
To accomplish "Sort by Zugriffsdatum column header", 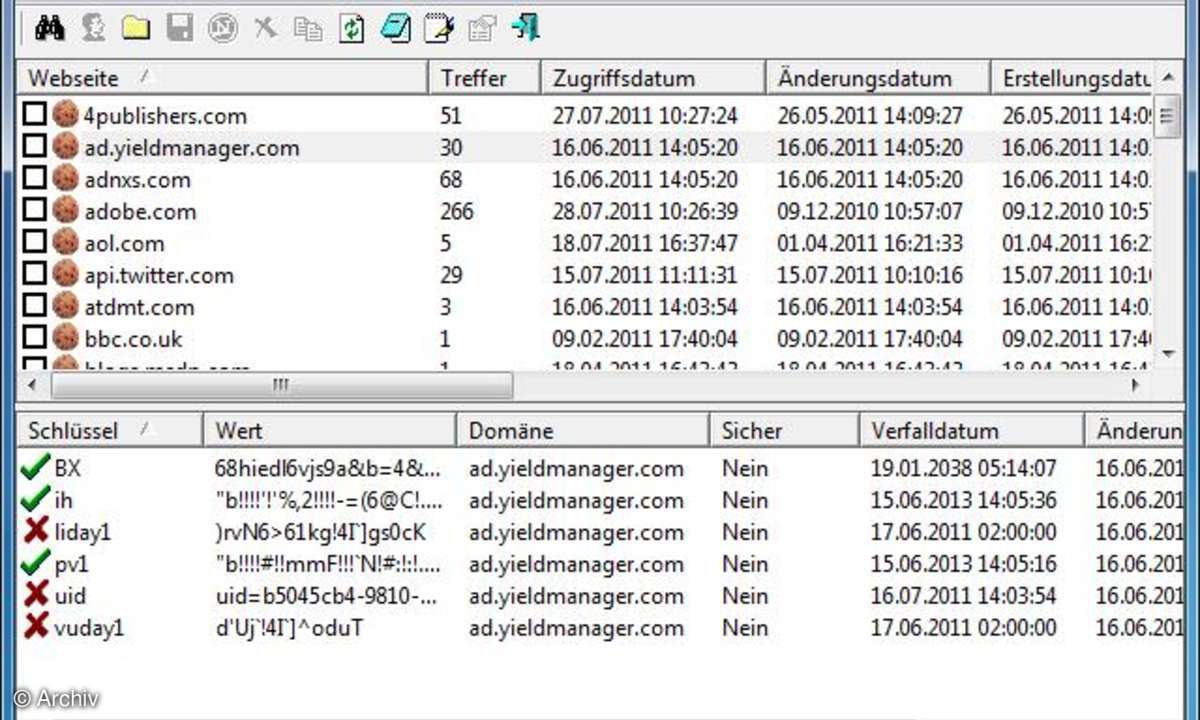I will click(653, 78).
